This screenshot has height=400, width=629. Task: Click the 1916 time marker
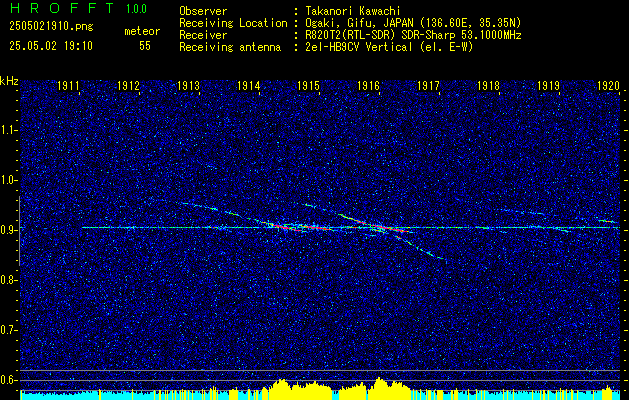[x=368, y=85]
